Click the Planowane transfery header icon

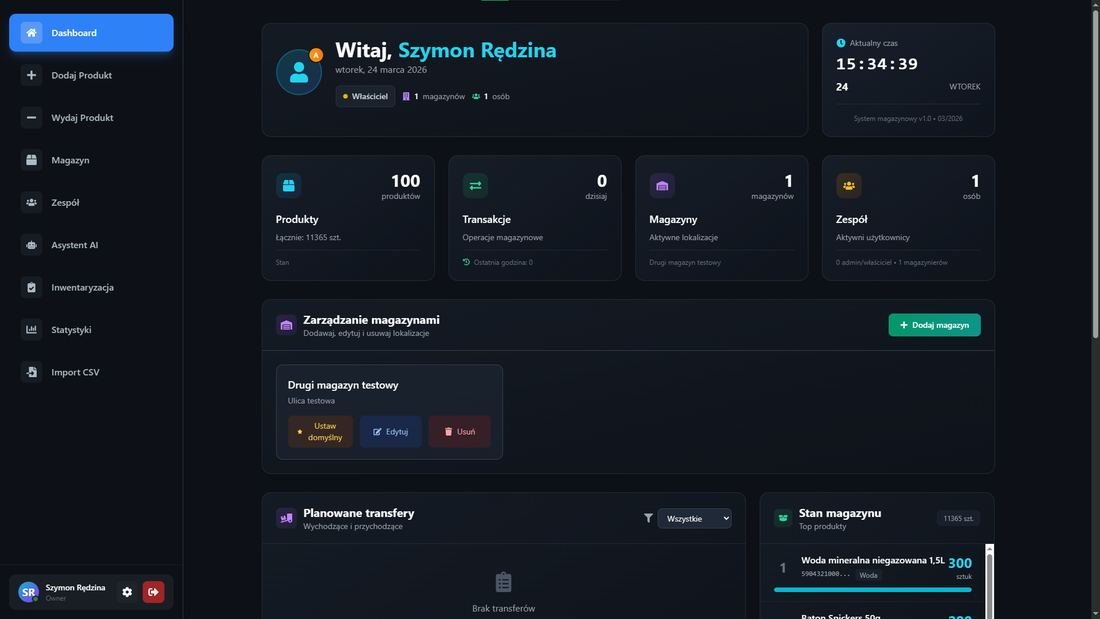click(x=286, y=518)
